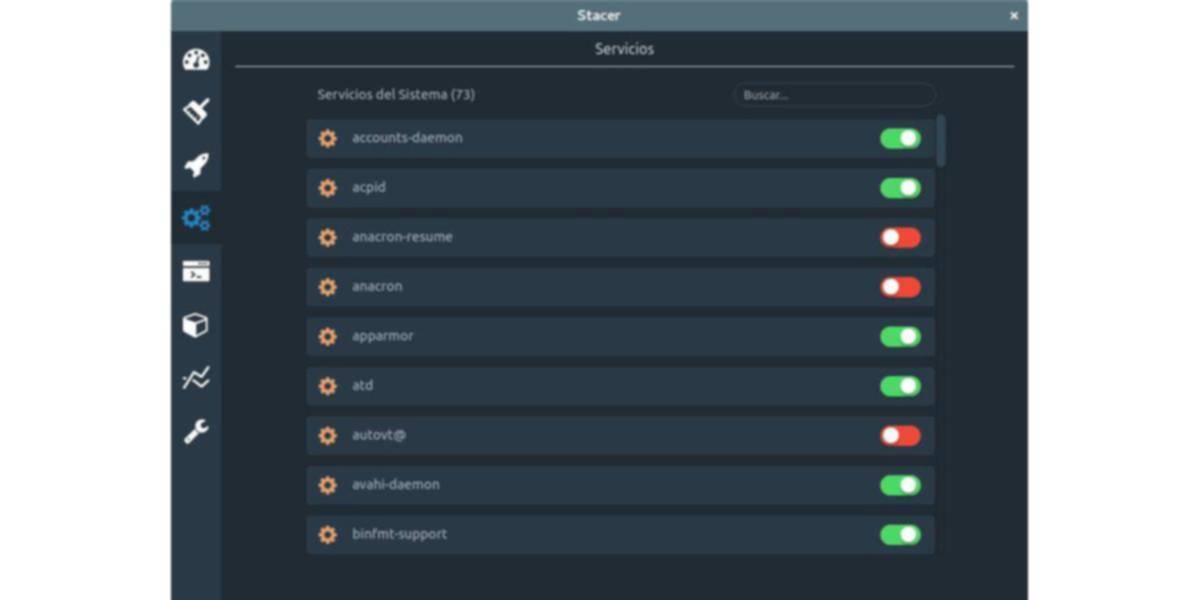Viewport: 1200px width, 600px height.
Task: Close the Stacer window
Action: pyautogui.click(x=1014, y=16)
